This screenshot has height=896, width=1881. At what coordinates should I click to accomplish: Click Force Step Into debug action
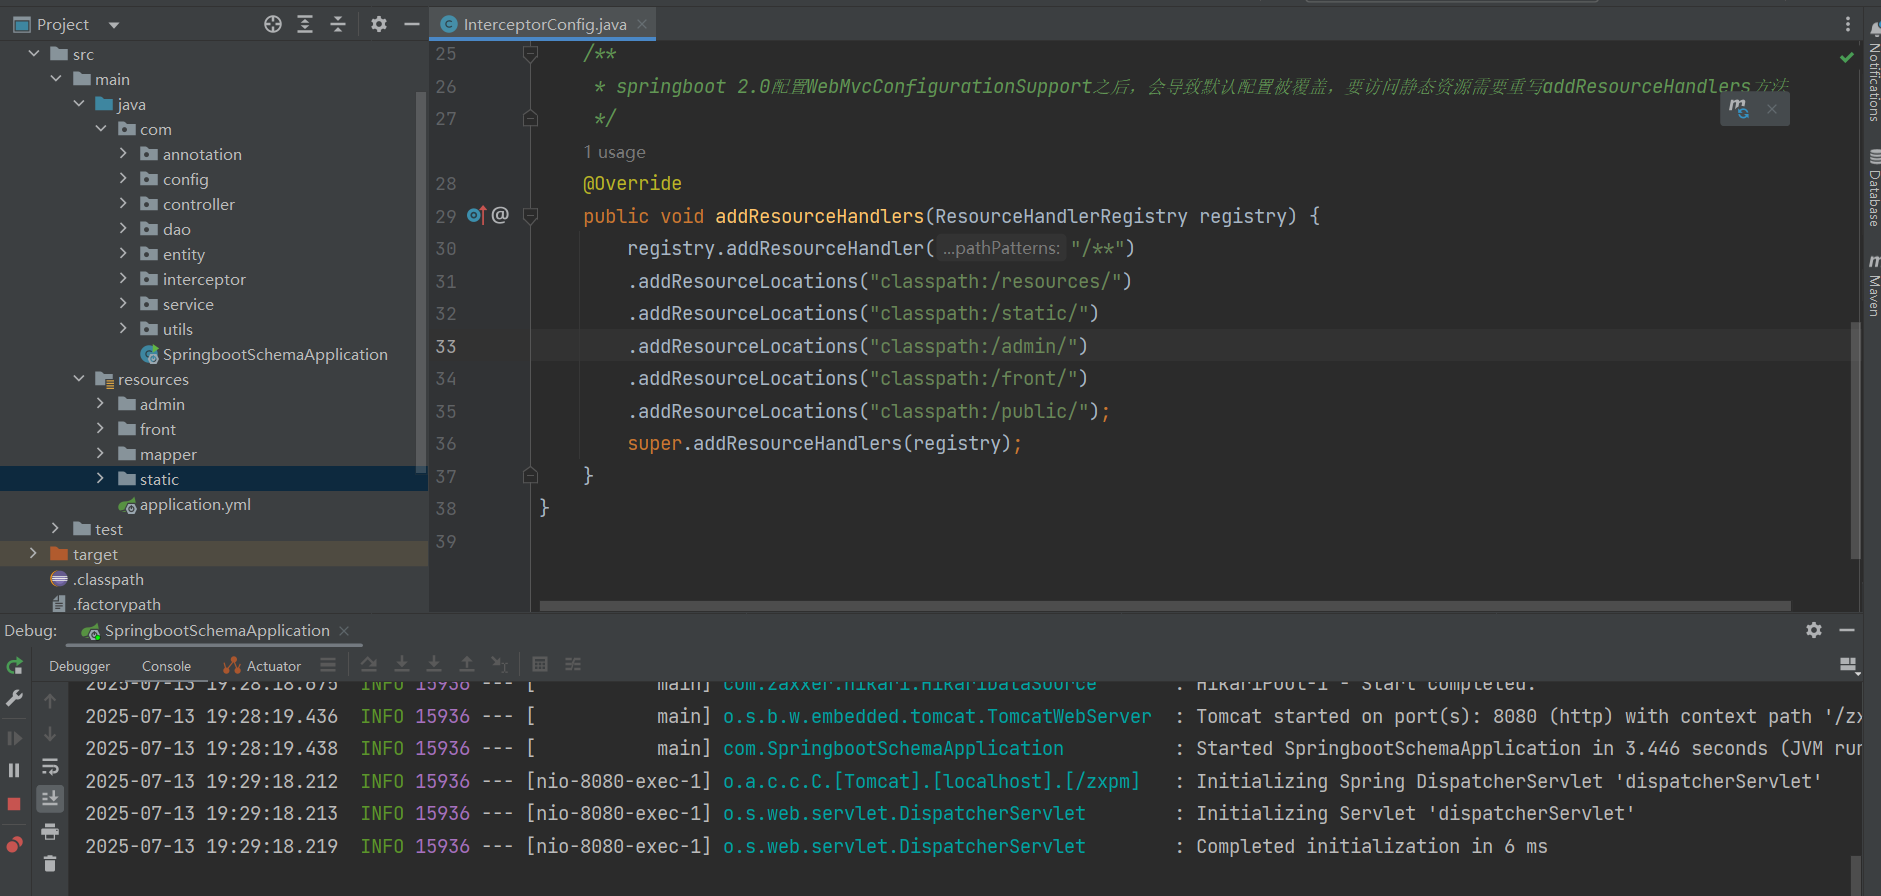[x=434, y=664]
